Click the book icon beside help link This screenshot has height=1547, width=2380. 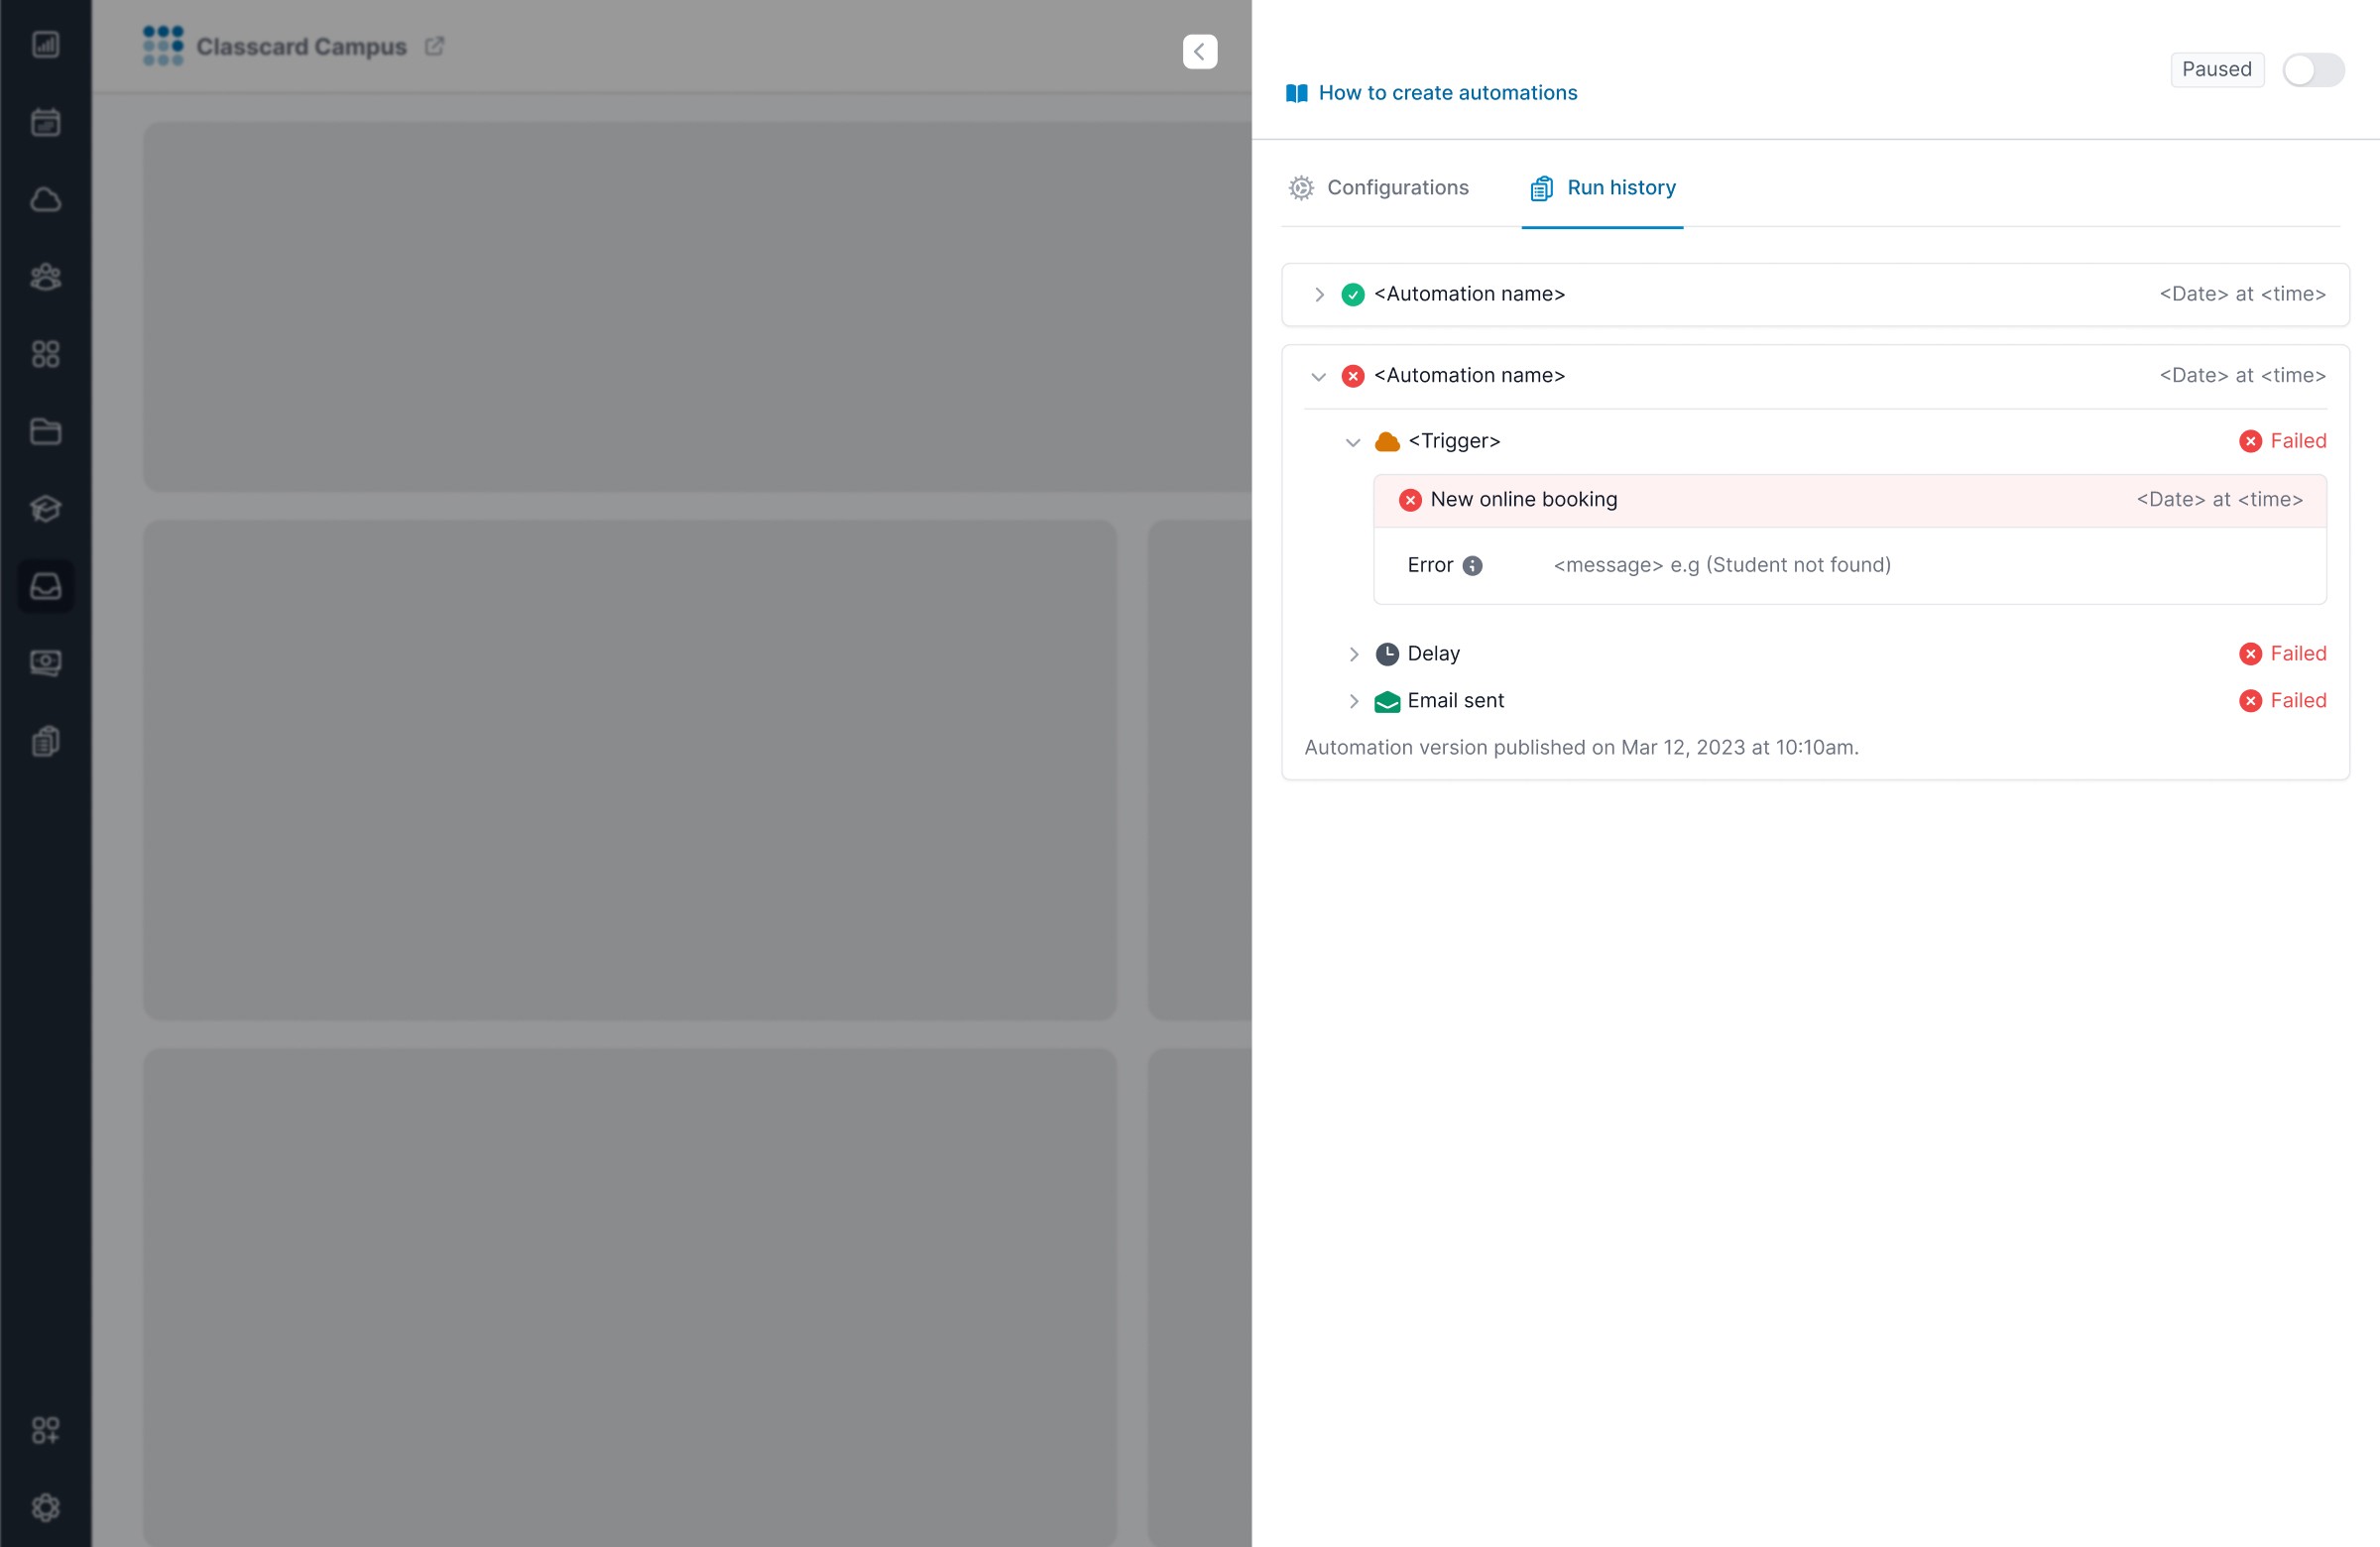coord(1297,93)
